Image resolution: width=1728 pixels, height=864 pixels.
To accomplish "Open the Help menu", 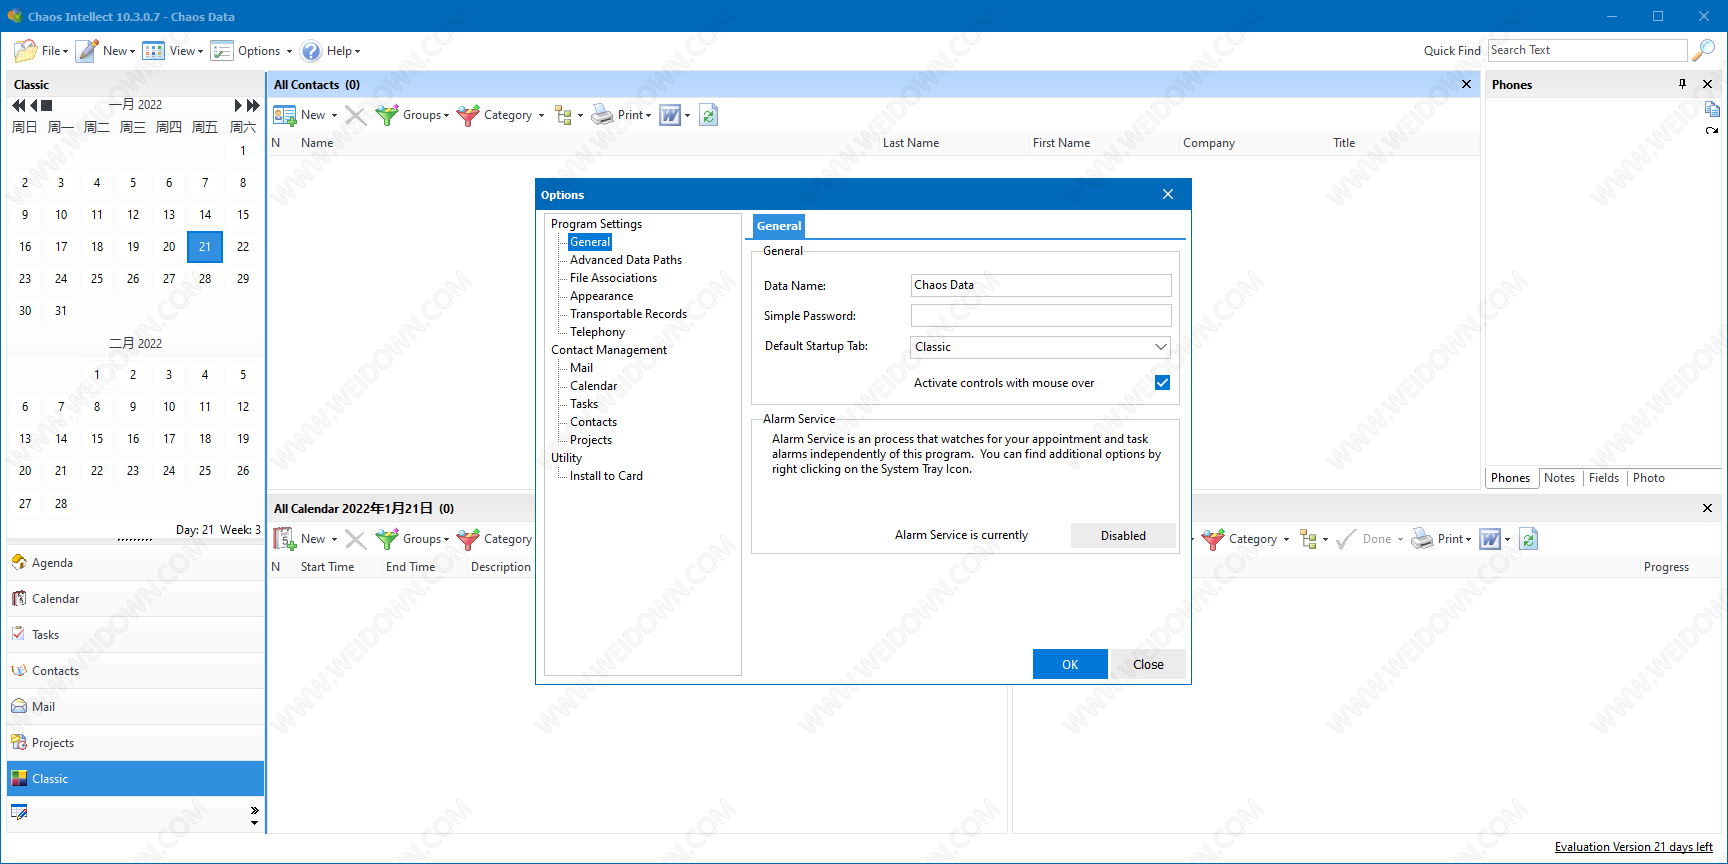I will tap(331, 51).
